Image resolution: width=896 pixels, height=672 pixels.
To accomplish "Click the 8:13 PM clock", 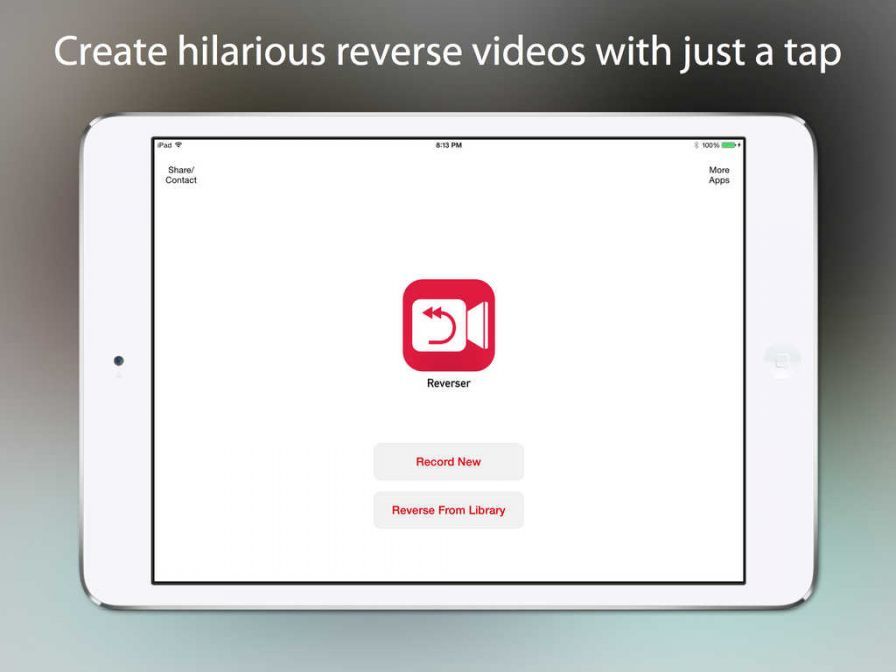I will pyautogui.click(x=448, y=145).
